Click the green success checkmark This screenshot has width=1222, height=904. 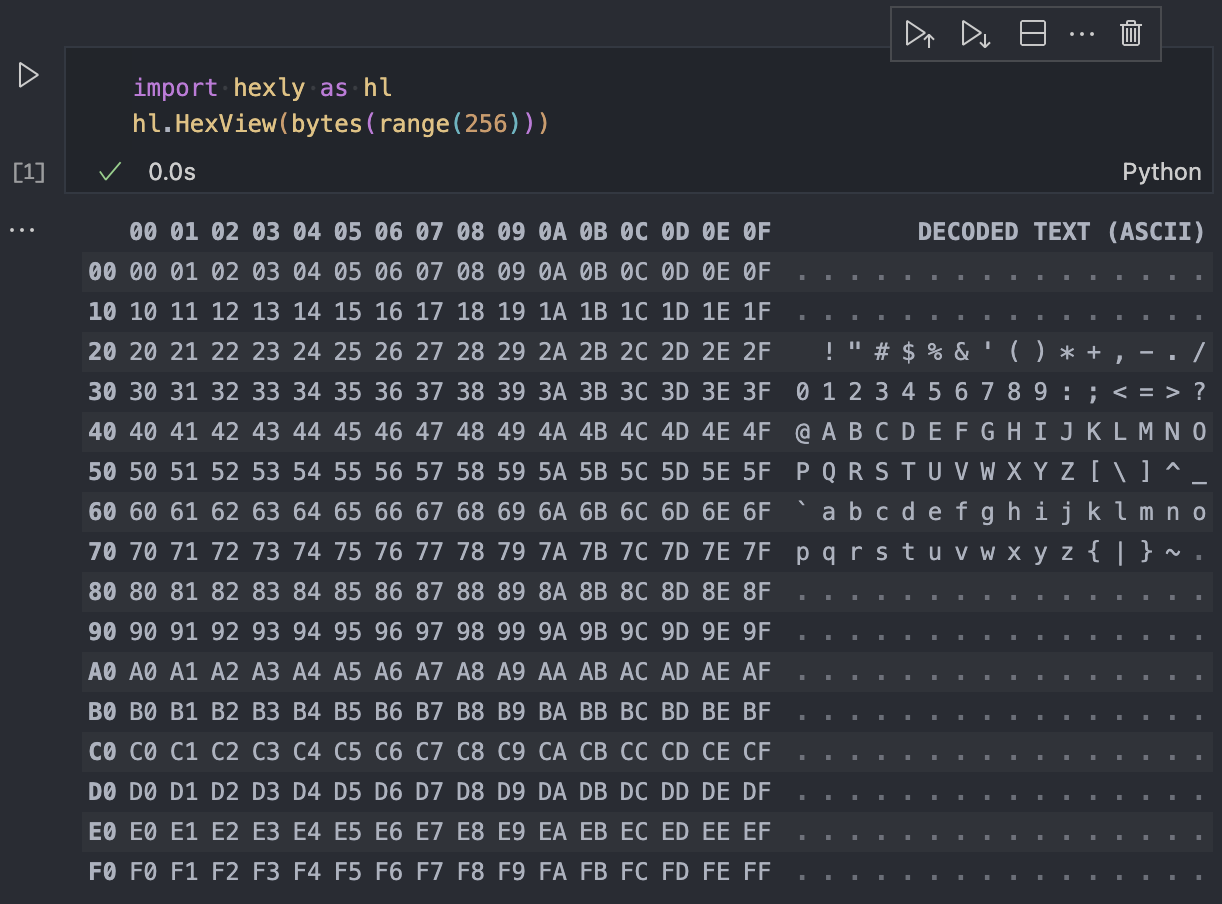click(x=110, y=172)
